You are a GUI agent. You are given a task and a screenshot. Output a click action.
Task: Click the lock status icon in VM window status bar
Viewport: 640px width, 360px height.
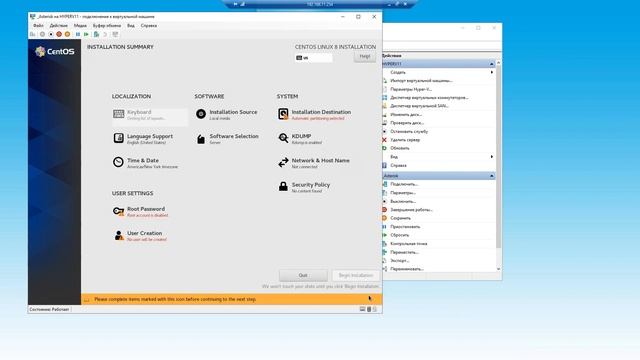point(374,309)
